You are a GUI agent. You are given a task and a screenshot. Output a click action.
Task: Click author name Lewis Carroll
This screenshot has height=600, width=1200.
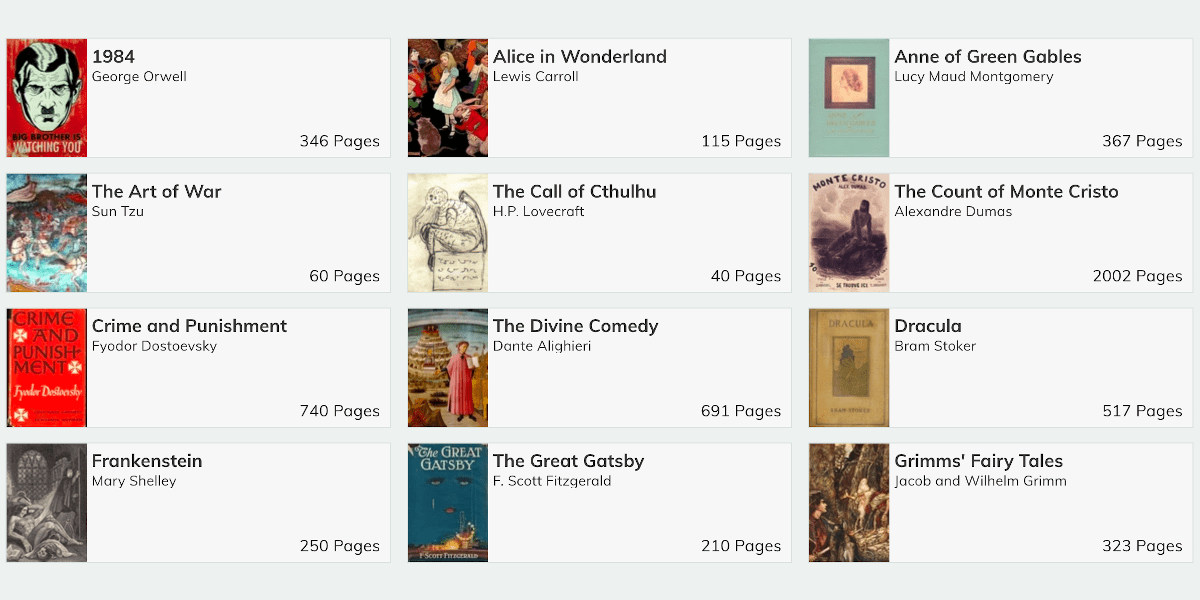point(536,77)
